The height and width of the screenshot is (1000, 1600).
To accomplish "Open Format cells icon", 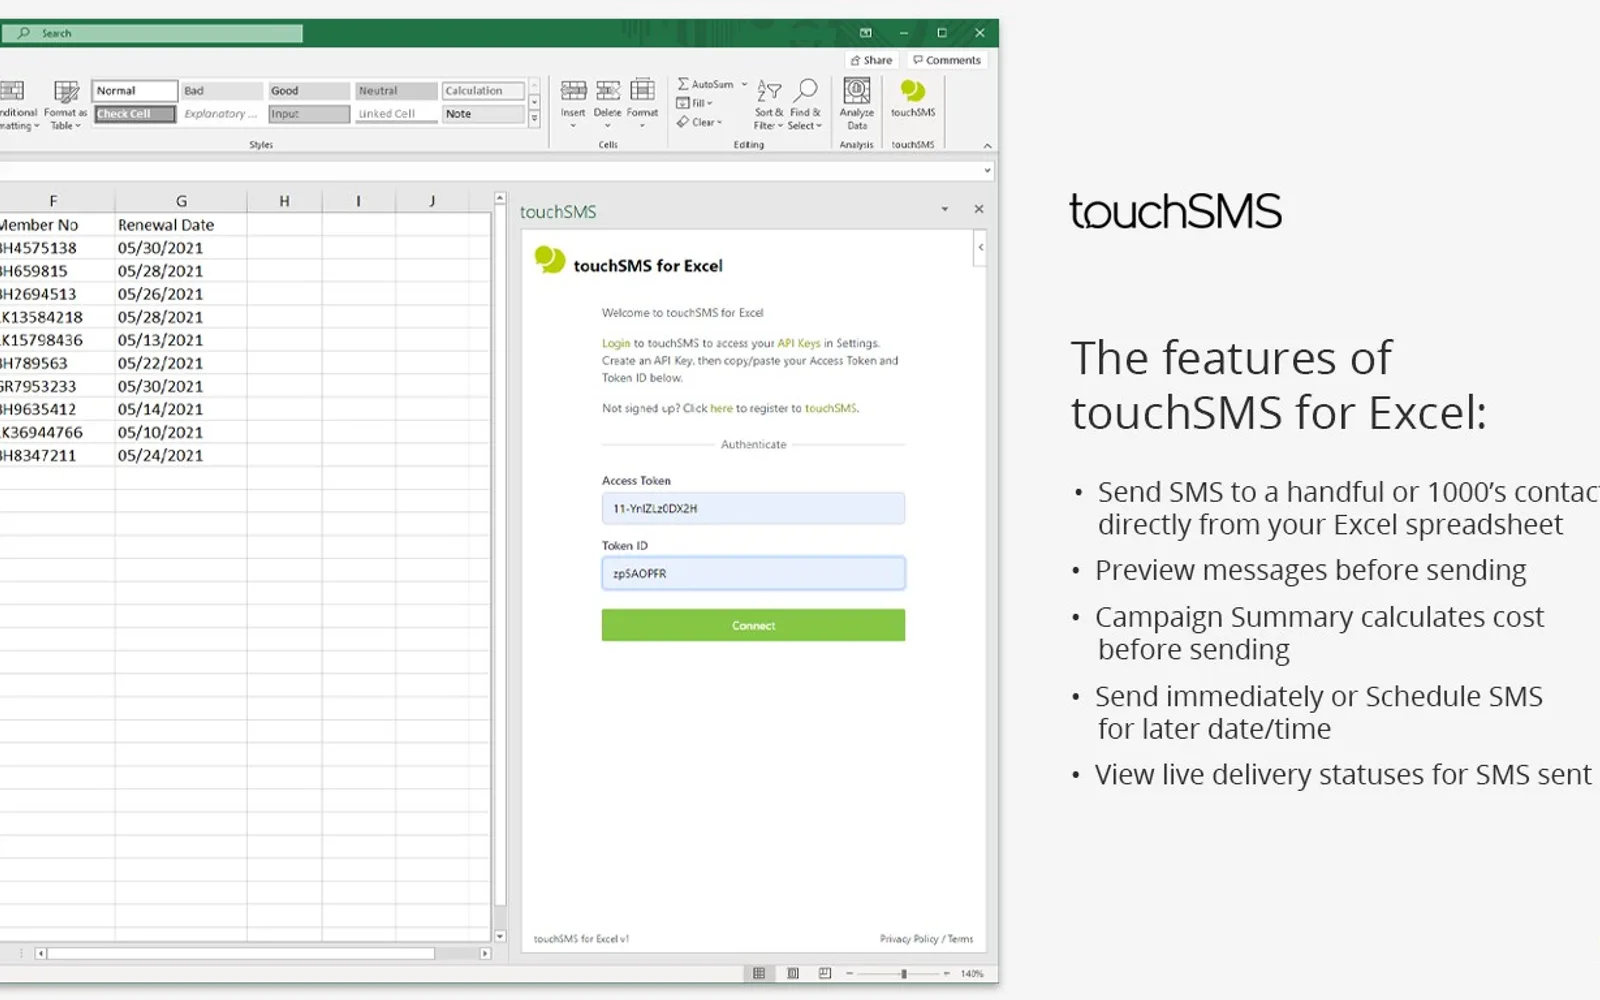I will click(642, 102).
